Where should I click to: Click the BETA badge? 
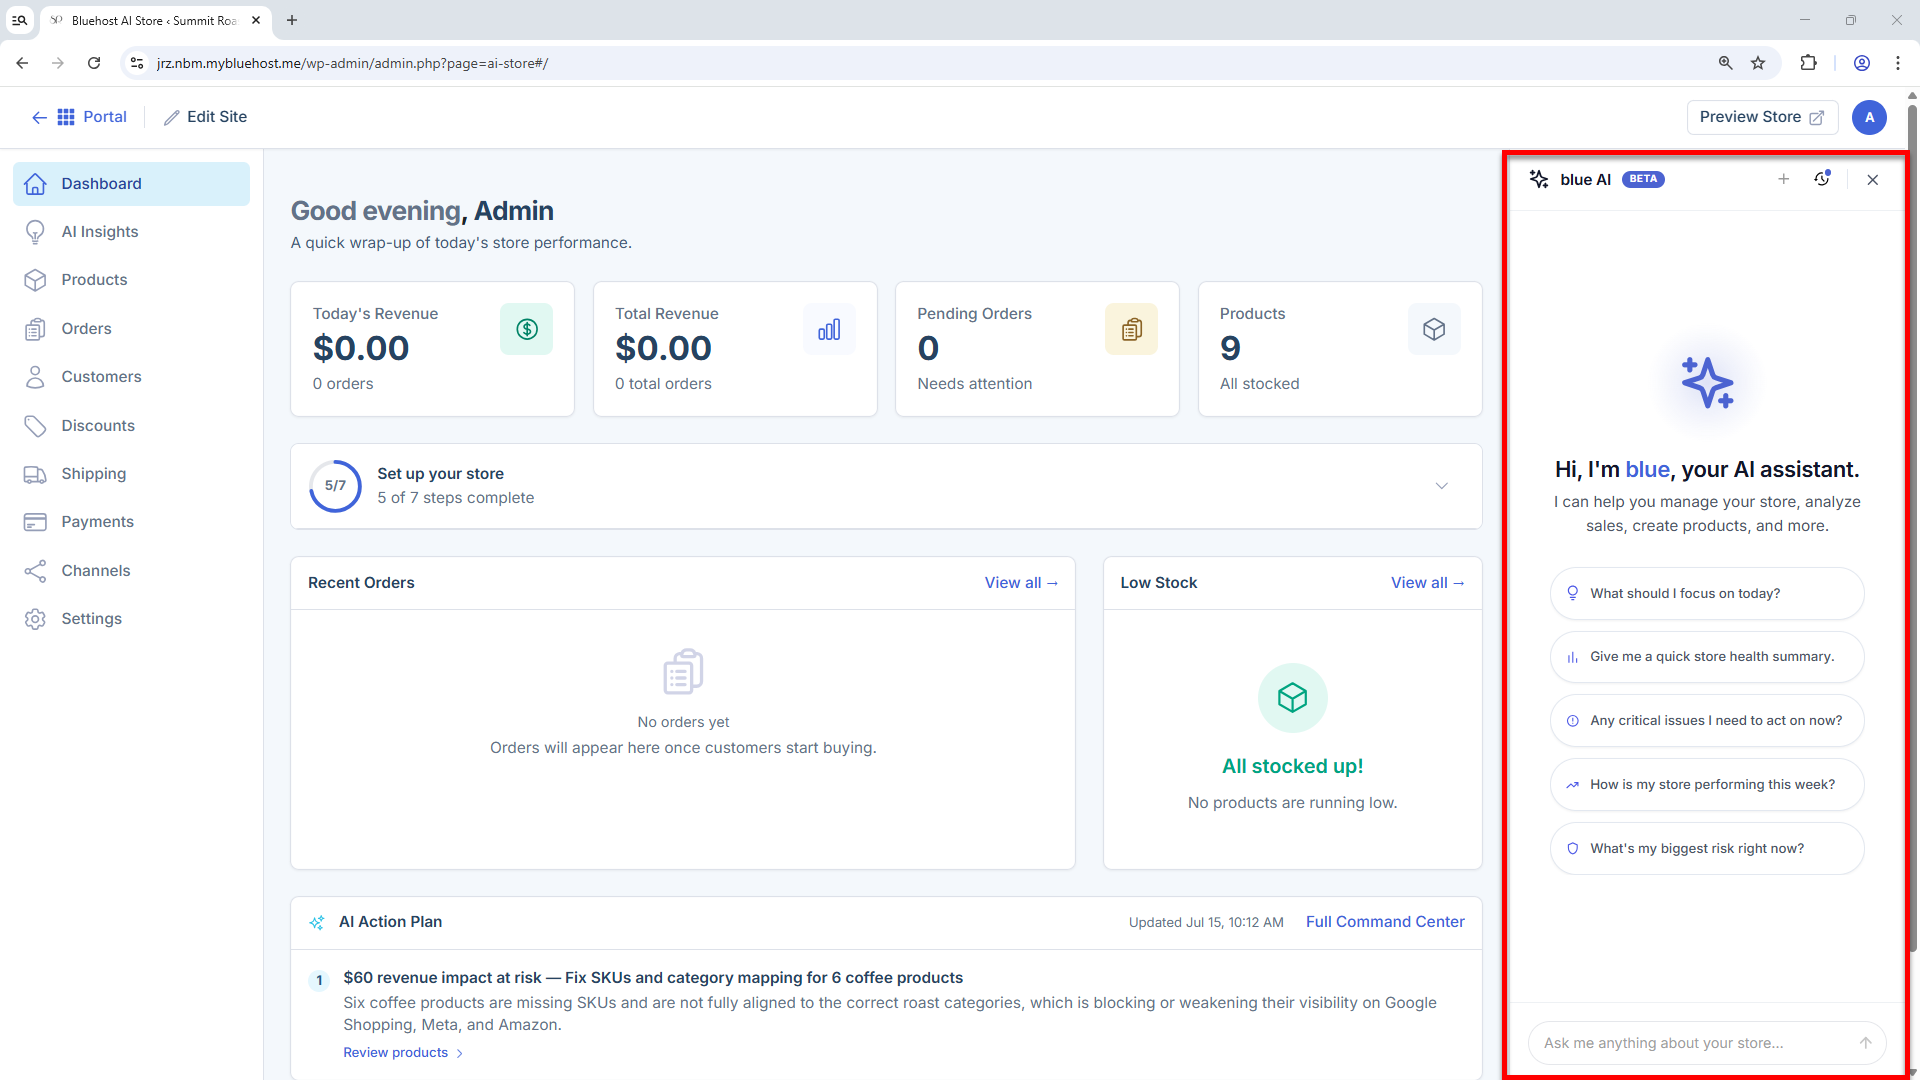click(1643, 179)
